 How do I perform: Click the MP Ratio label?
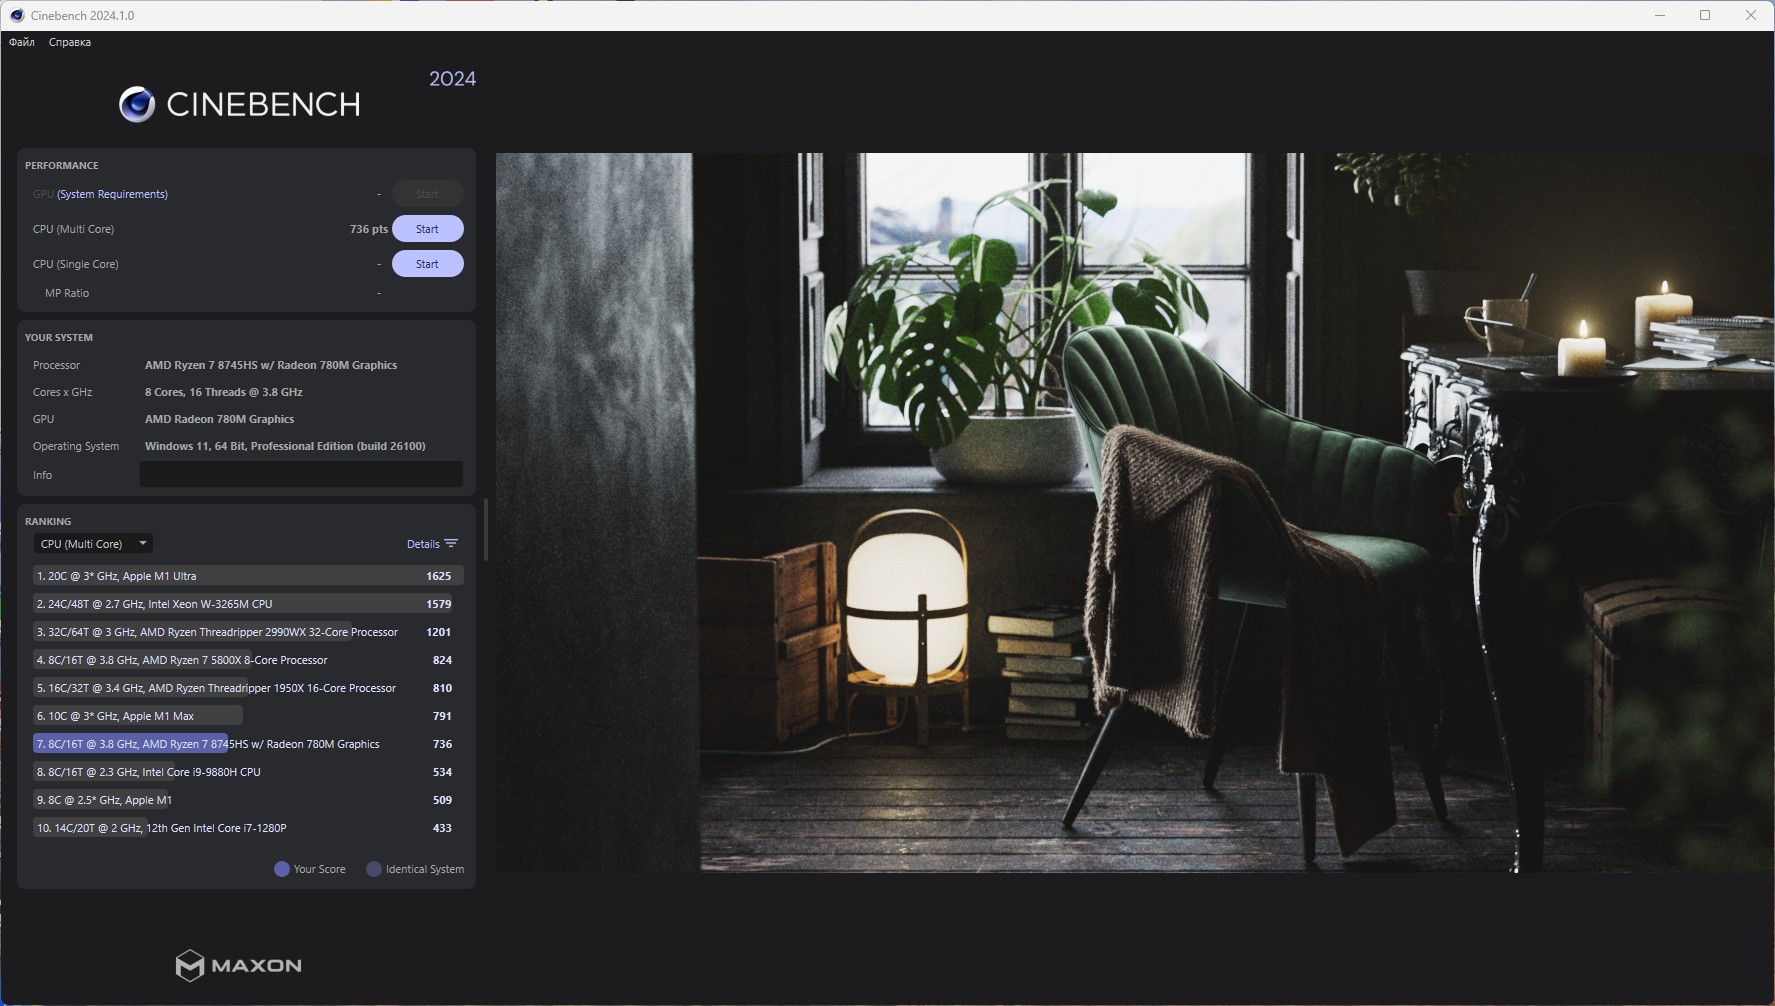click(67, 293)
